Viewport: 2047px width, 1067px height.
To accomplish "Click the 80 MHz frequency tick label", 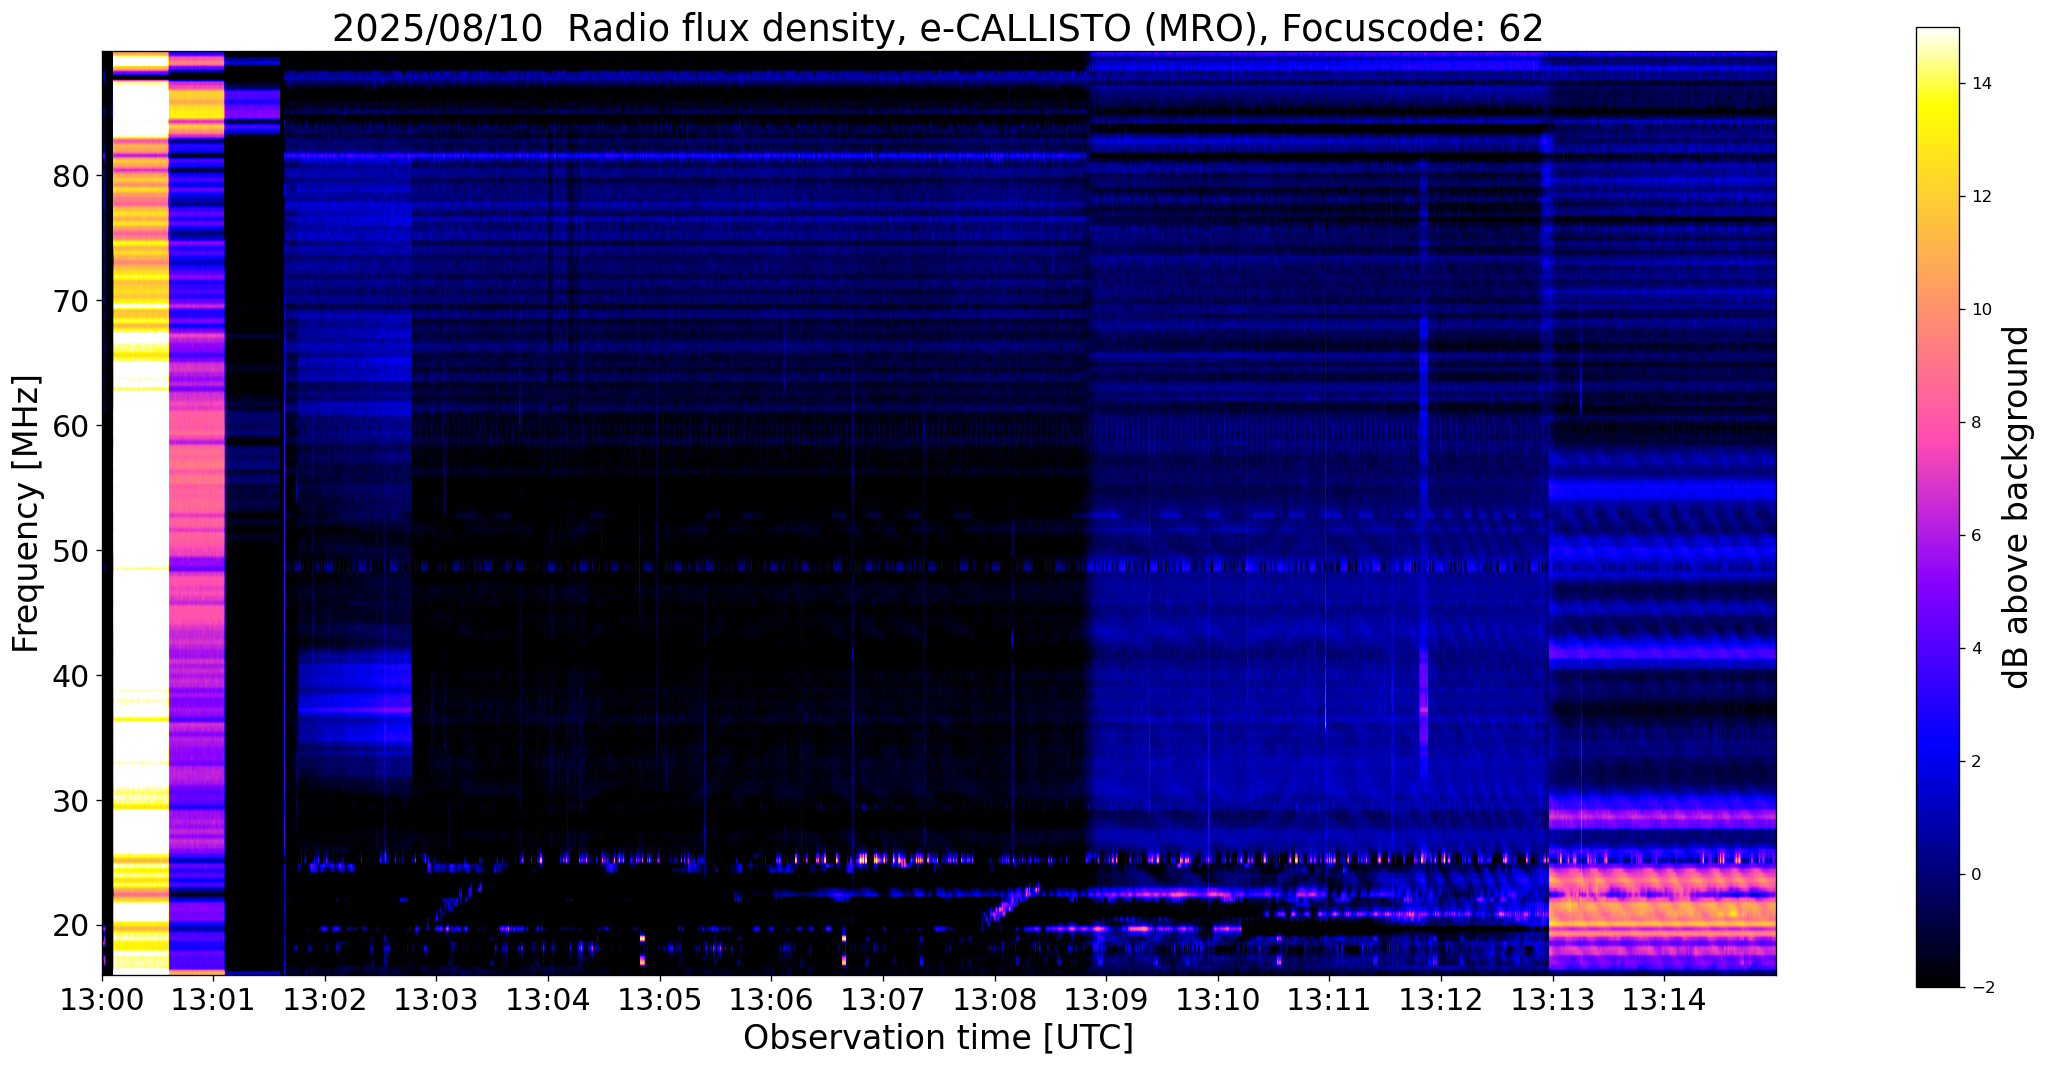I will pos(71,176).
